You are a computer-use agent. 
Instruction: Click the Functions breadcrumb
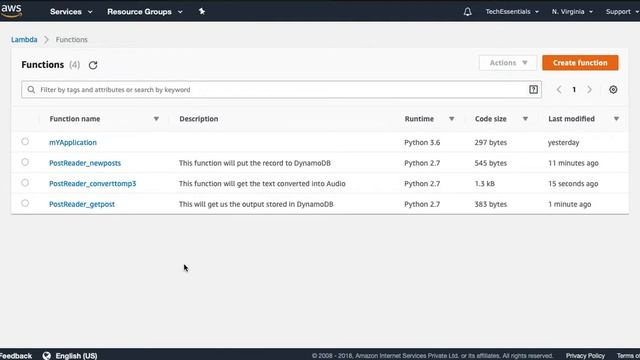(71, 40)
